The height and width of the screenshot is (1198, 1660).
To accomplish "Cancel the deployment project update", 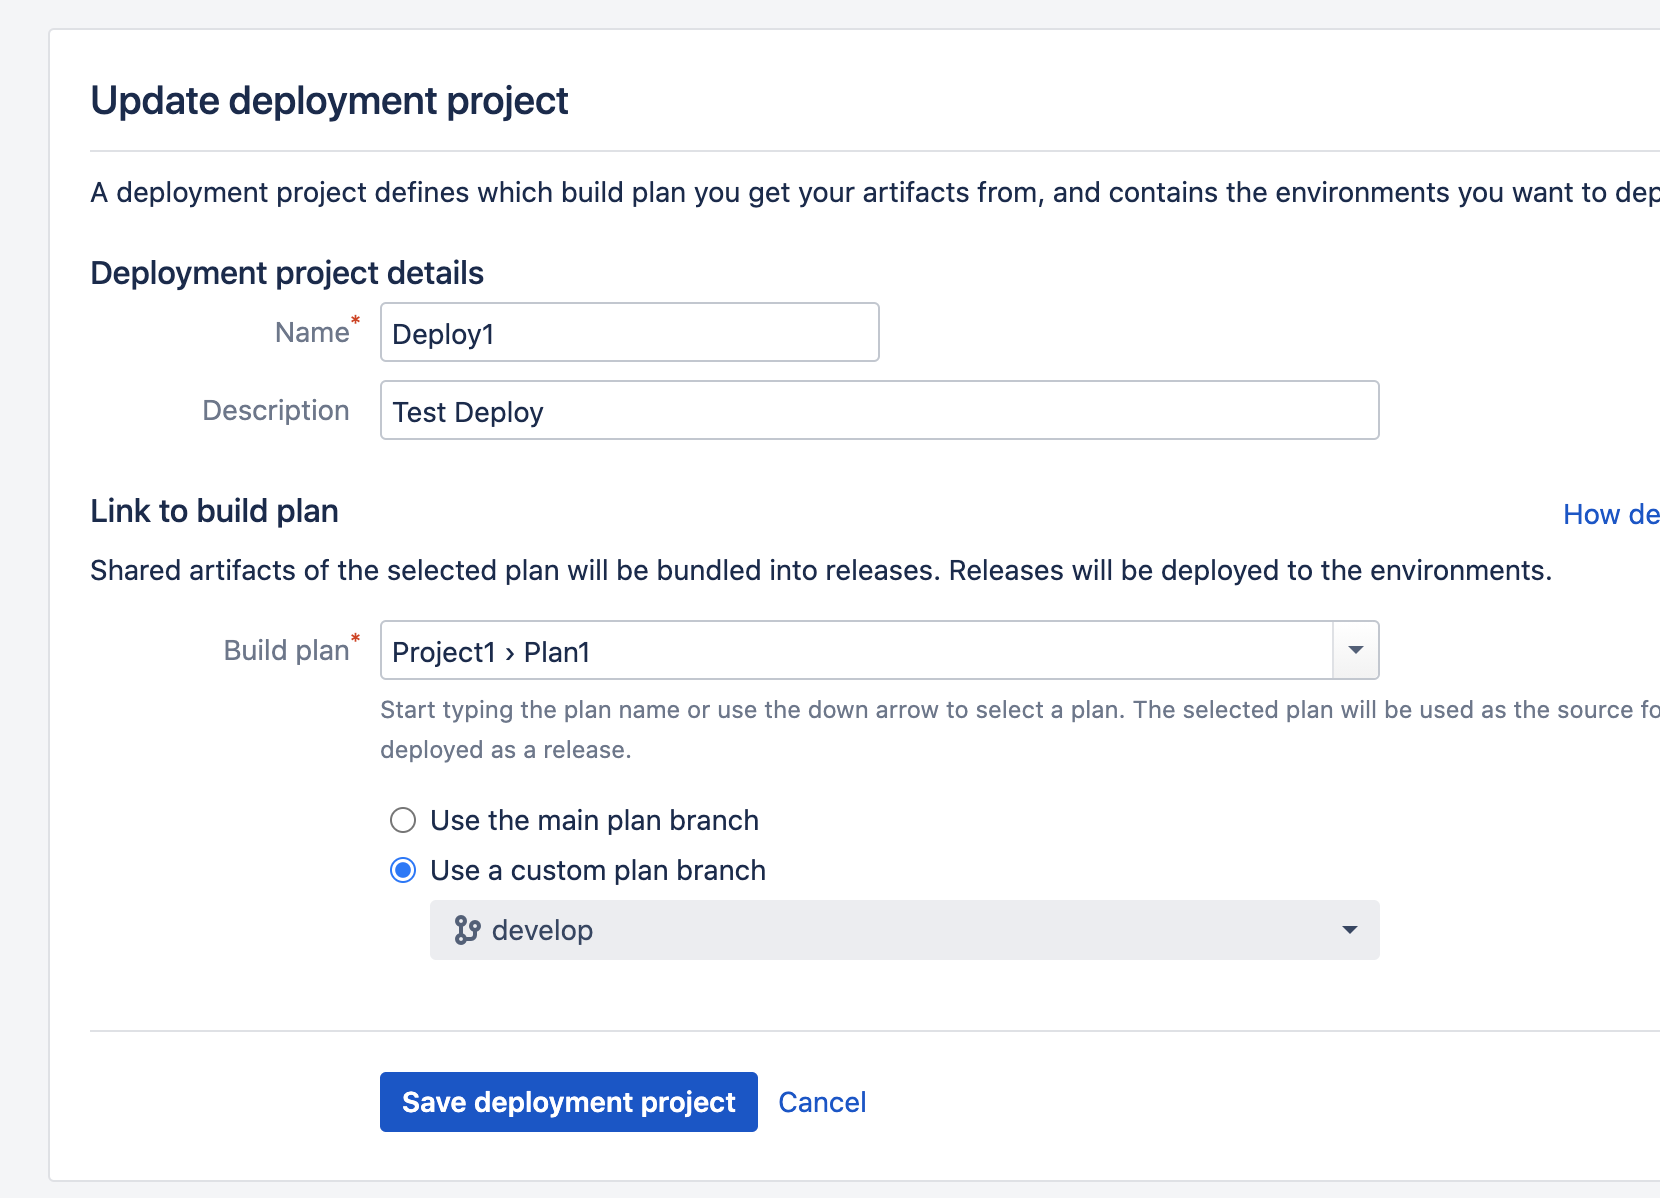I will [822, 1102].
